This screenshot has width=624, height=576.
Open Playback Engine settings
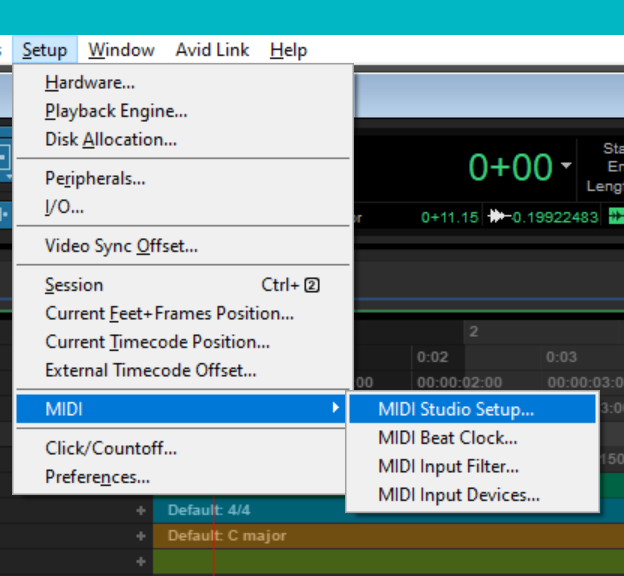tap(116, 111)
